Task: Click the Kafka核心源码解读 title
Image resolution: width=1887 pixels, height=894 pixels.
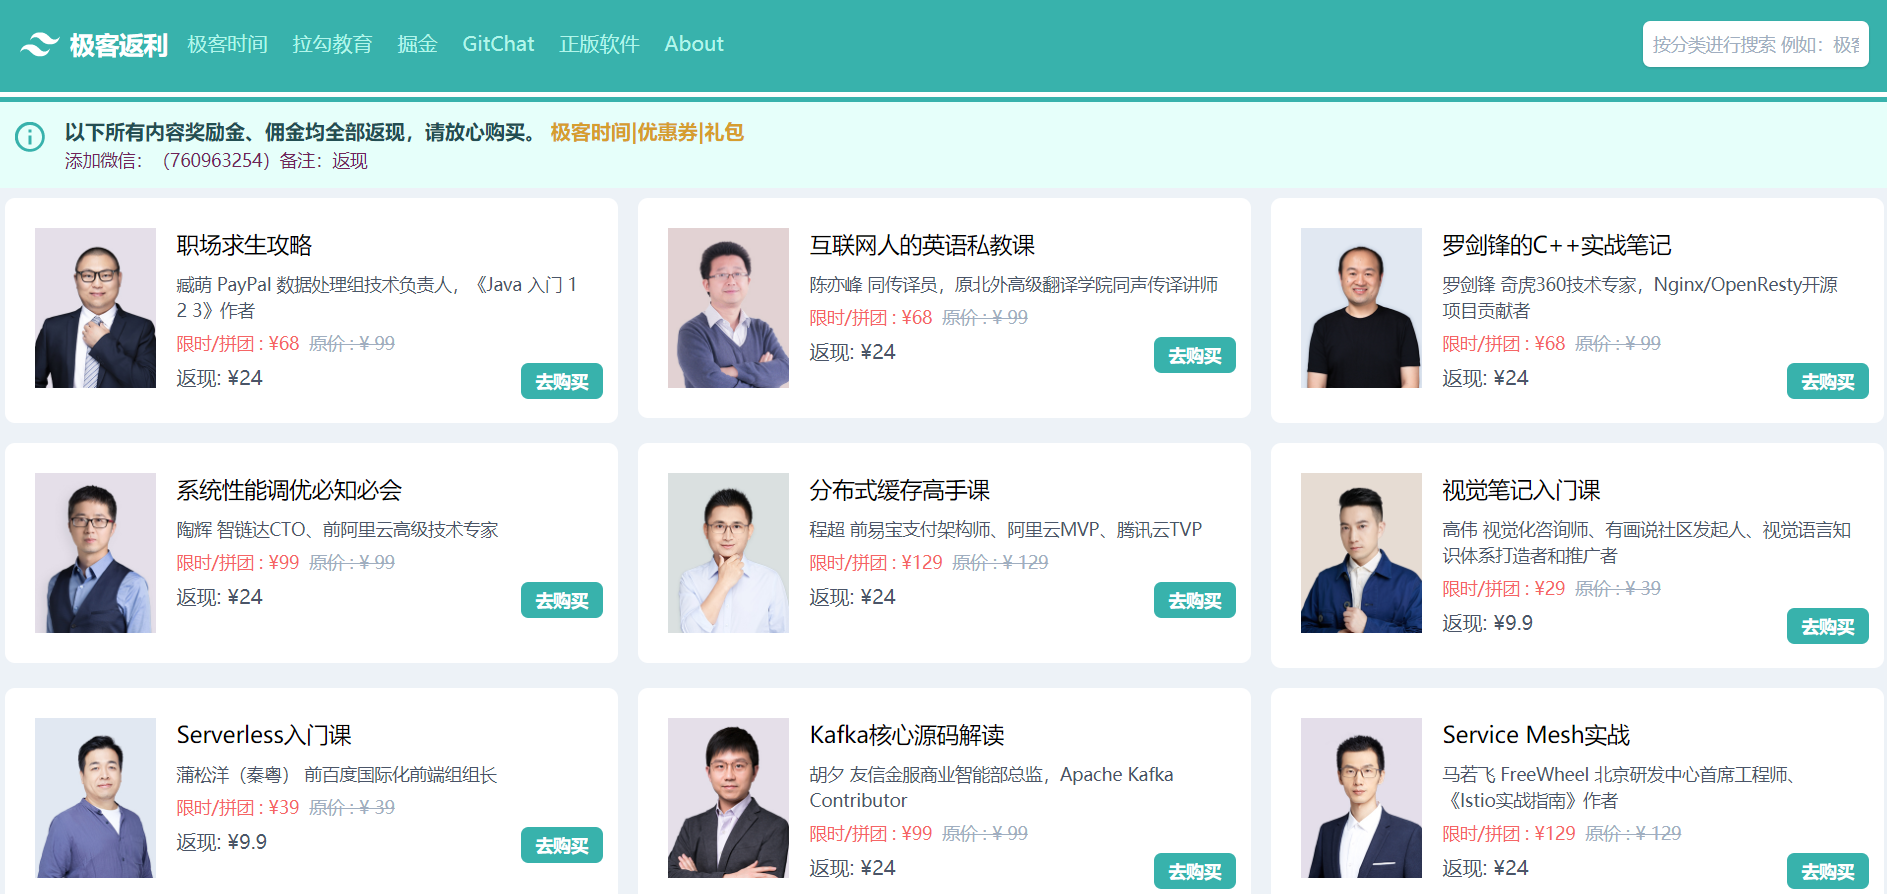Action: click(907, 735)
